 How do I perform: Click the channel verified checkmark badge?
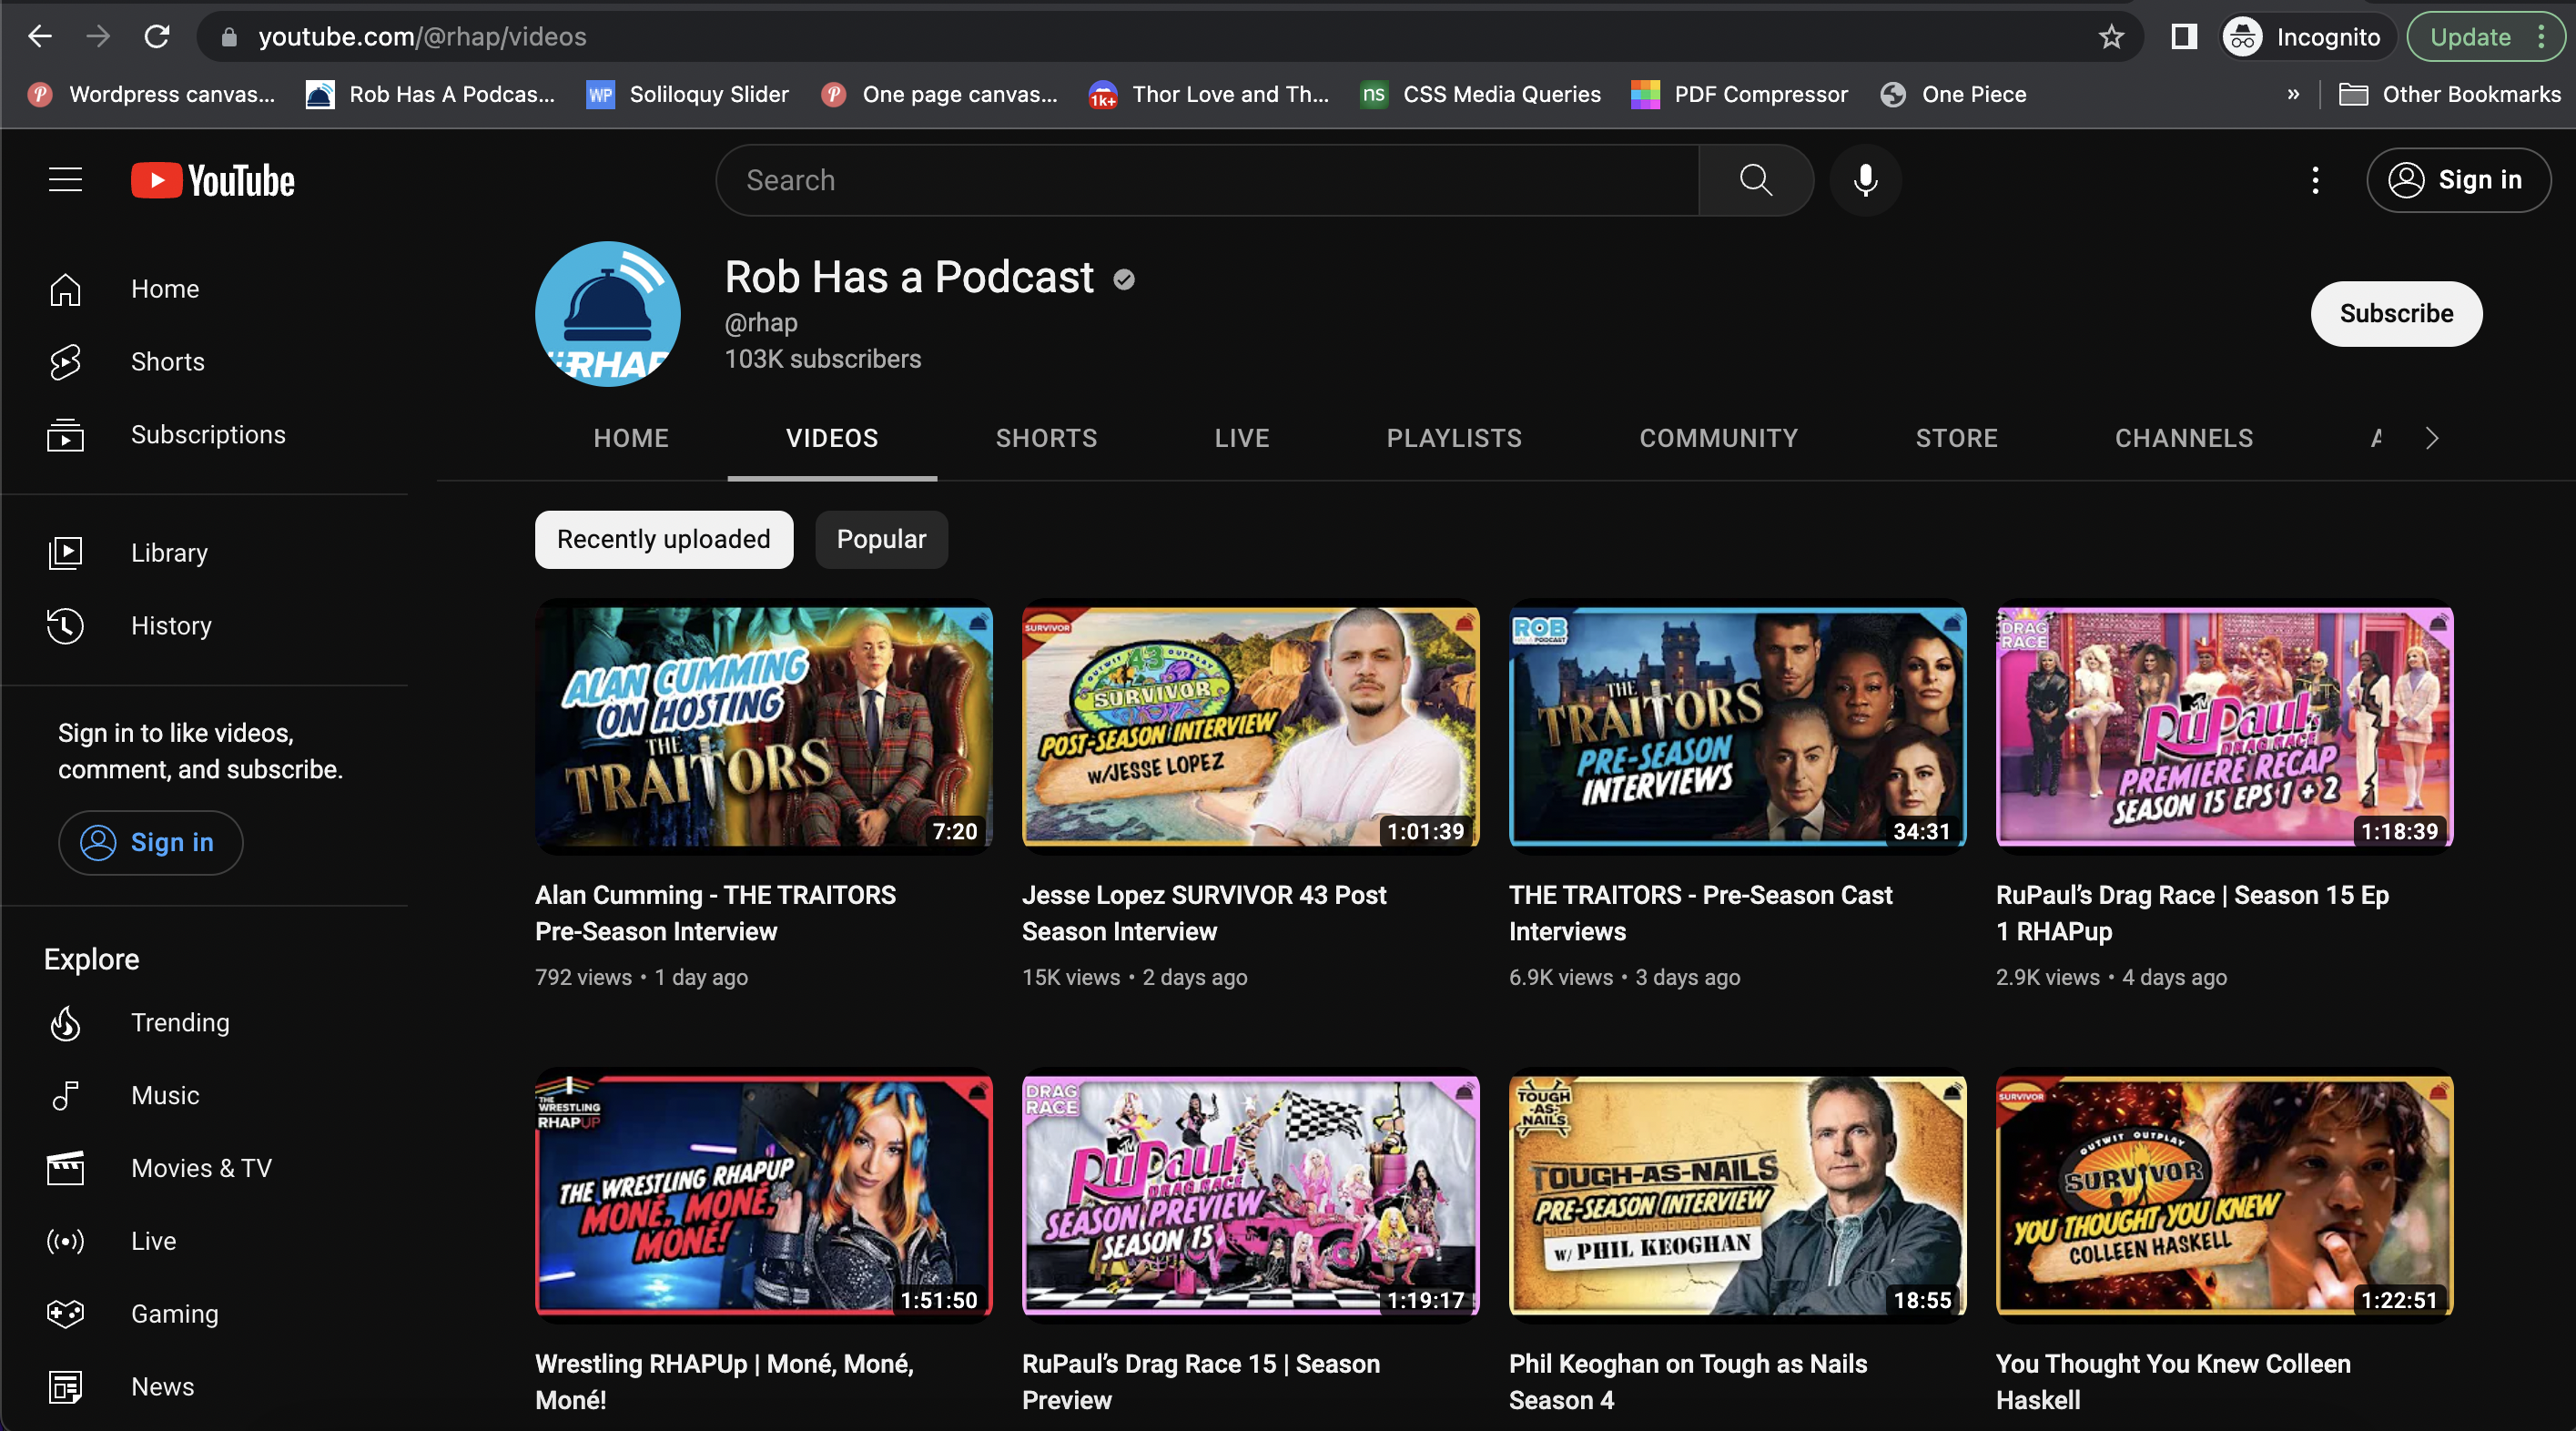pos(1124,279)
